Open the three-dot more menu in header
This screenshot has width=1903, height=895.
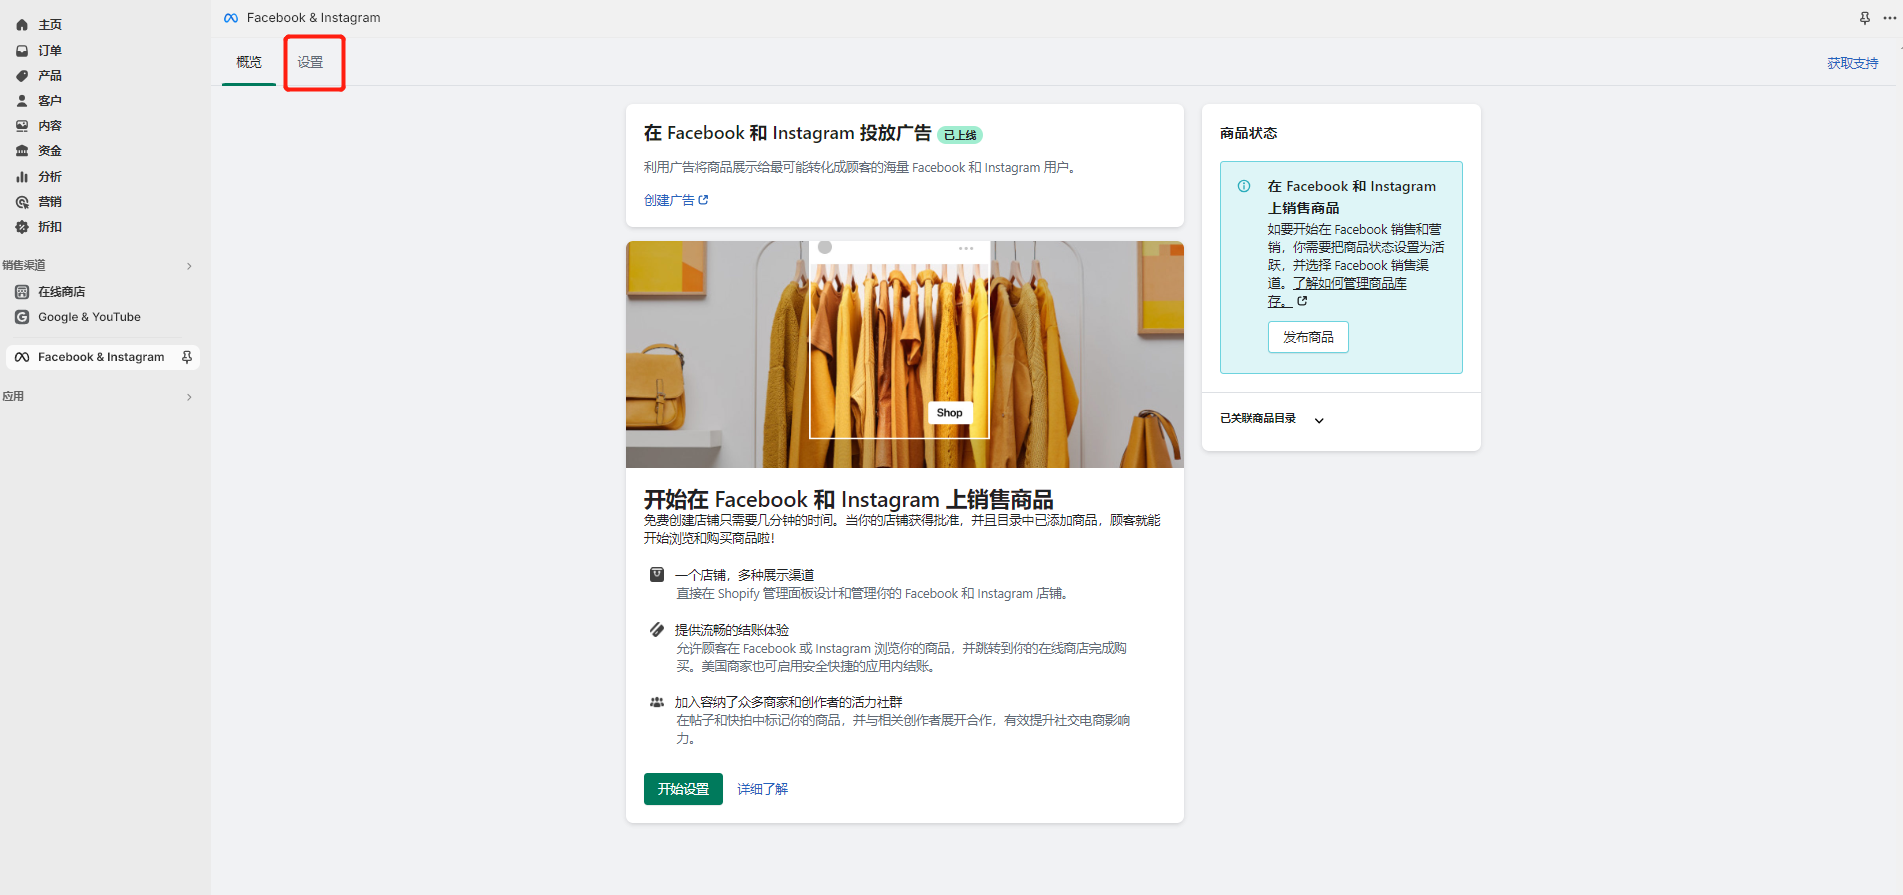(x=1890, y=18)
